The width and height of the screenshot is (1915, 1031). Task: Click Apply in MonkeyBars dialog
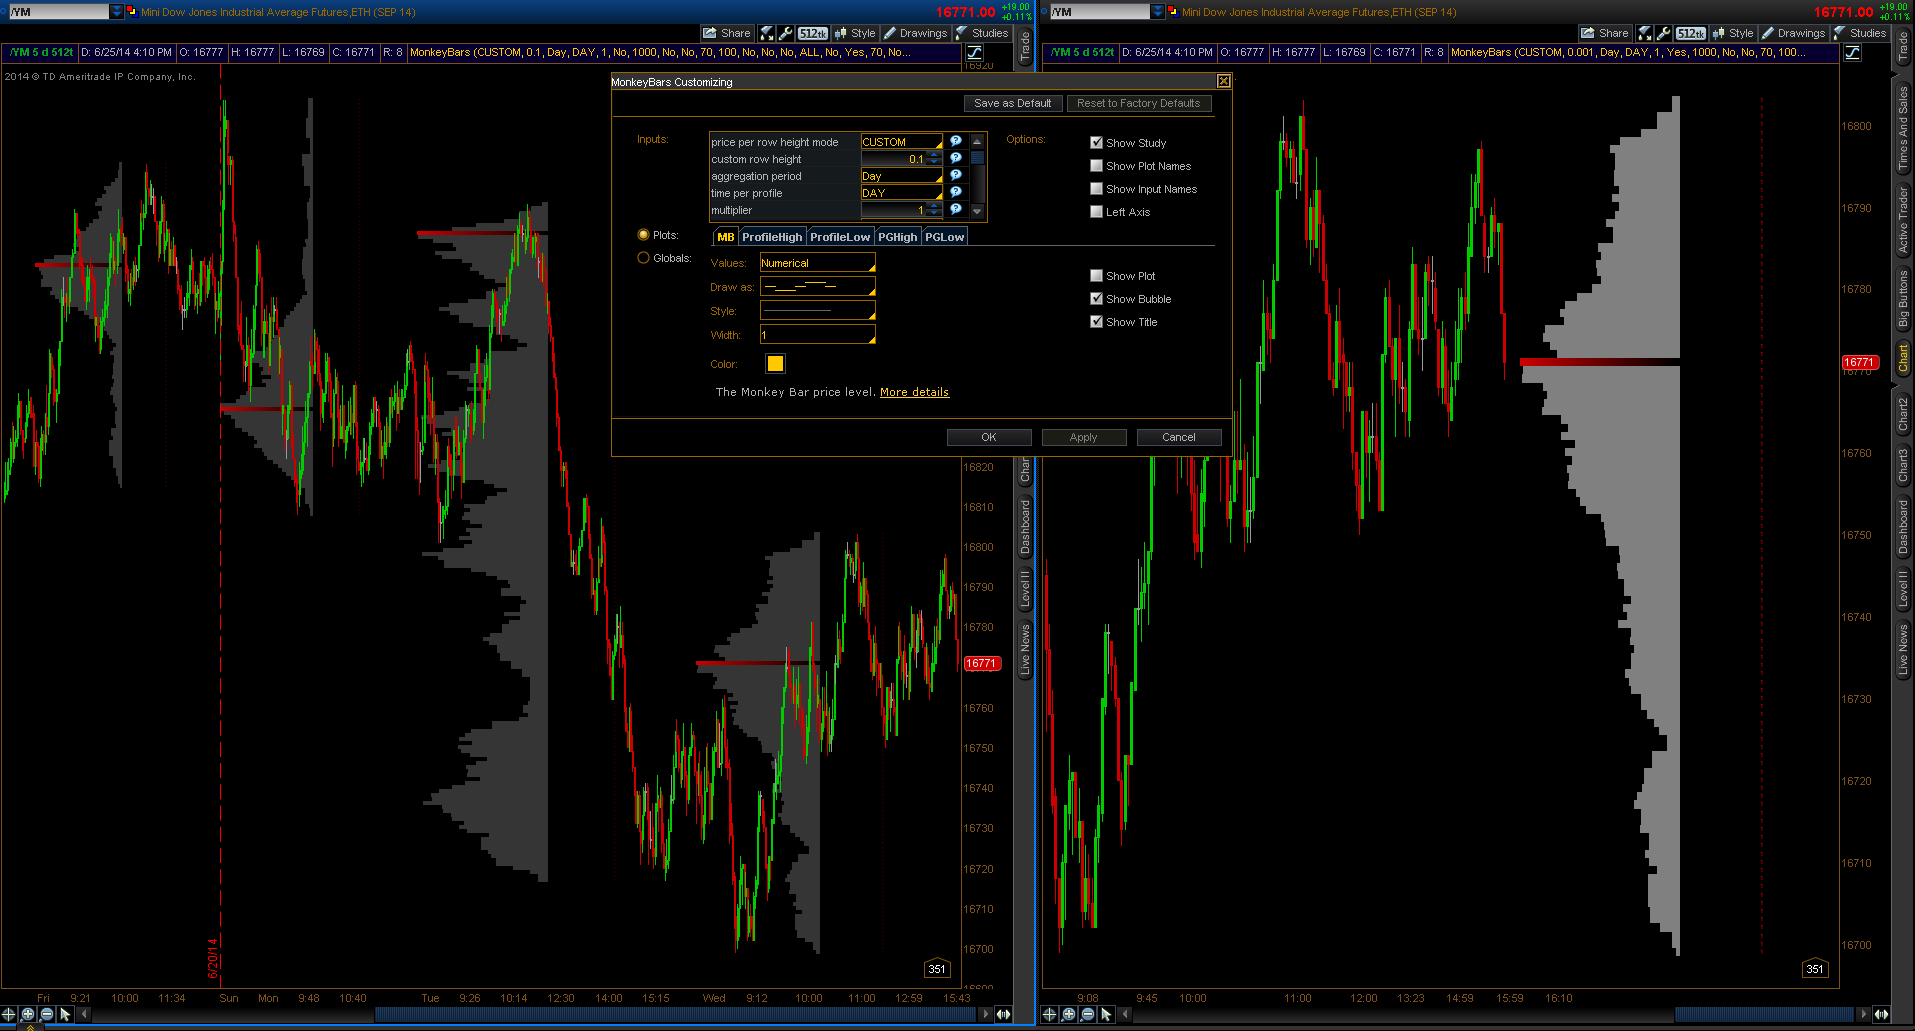(x=1084, y=437)
